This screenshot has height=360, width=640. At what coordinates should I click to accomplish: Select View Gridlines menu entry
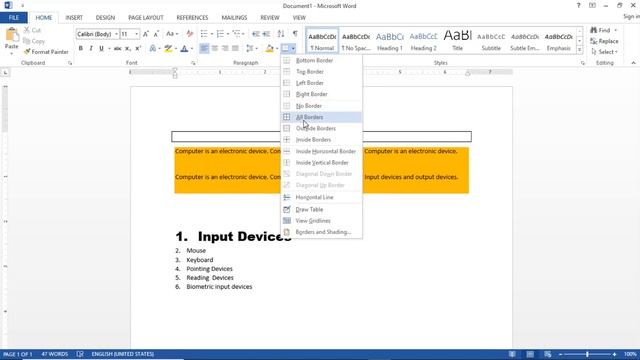click(321, 221)
